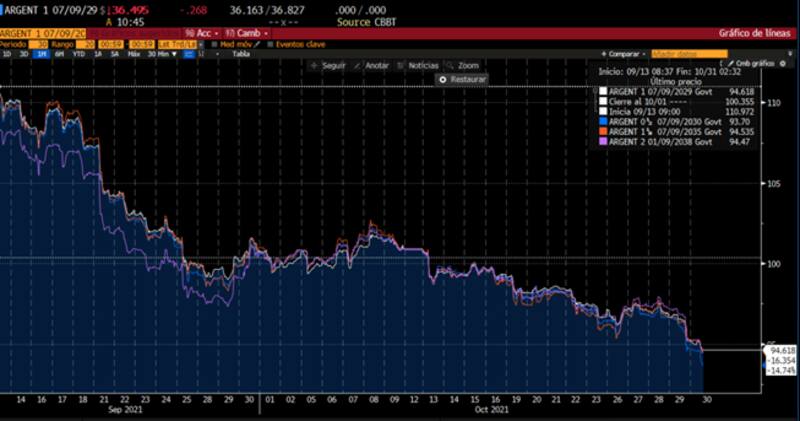
Task: Select the 1M period tab
Action: point(42,54)
